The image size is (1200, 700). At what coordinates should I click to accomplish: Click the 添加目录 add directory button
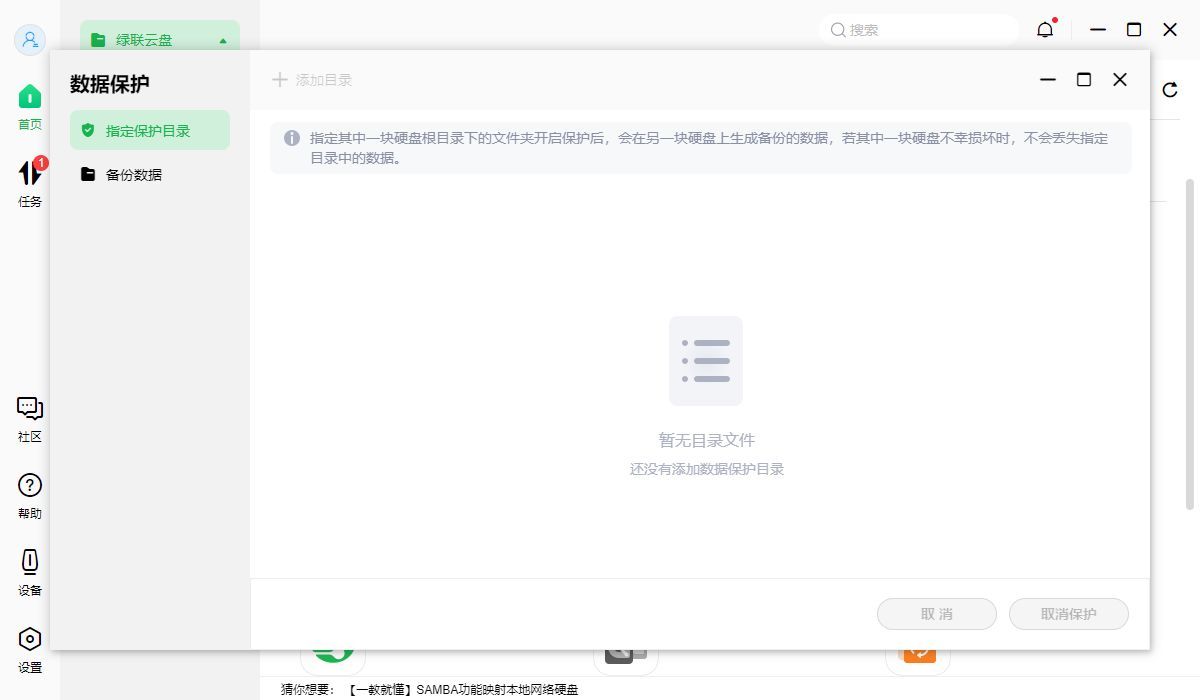coord(313,79)
